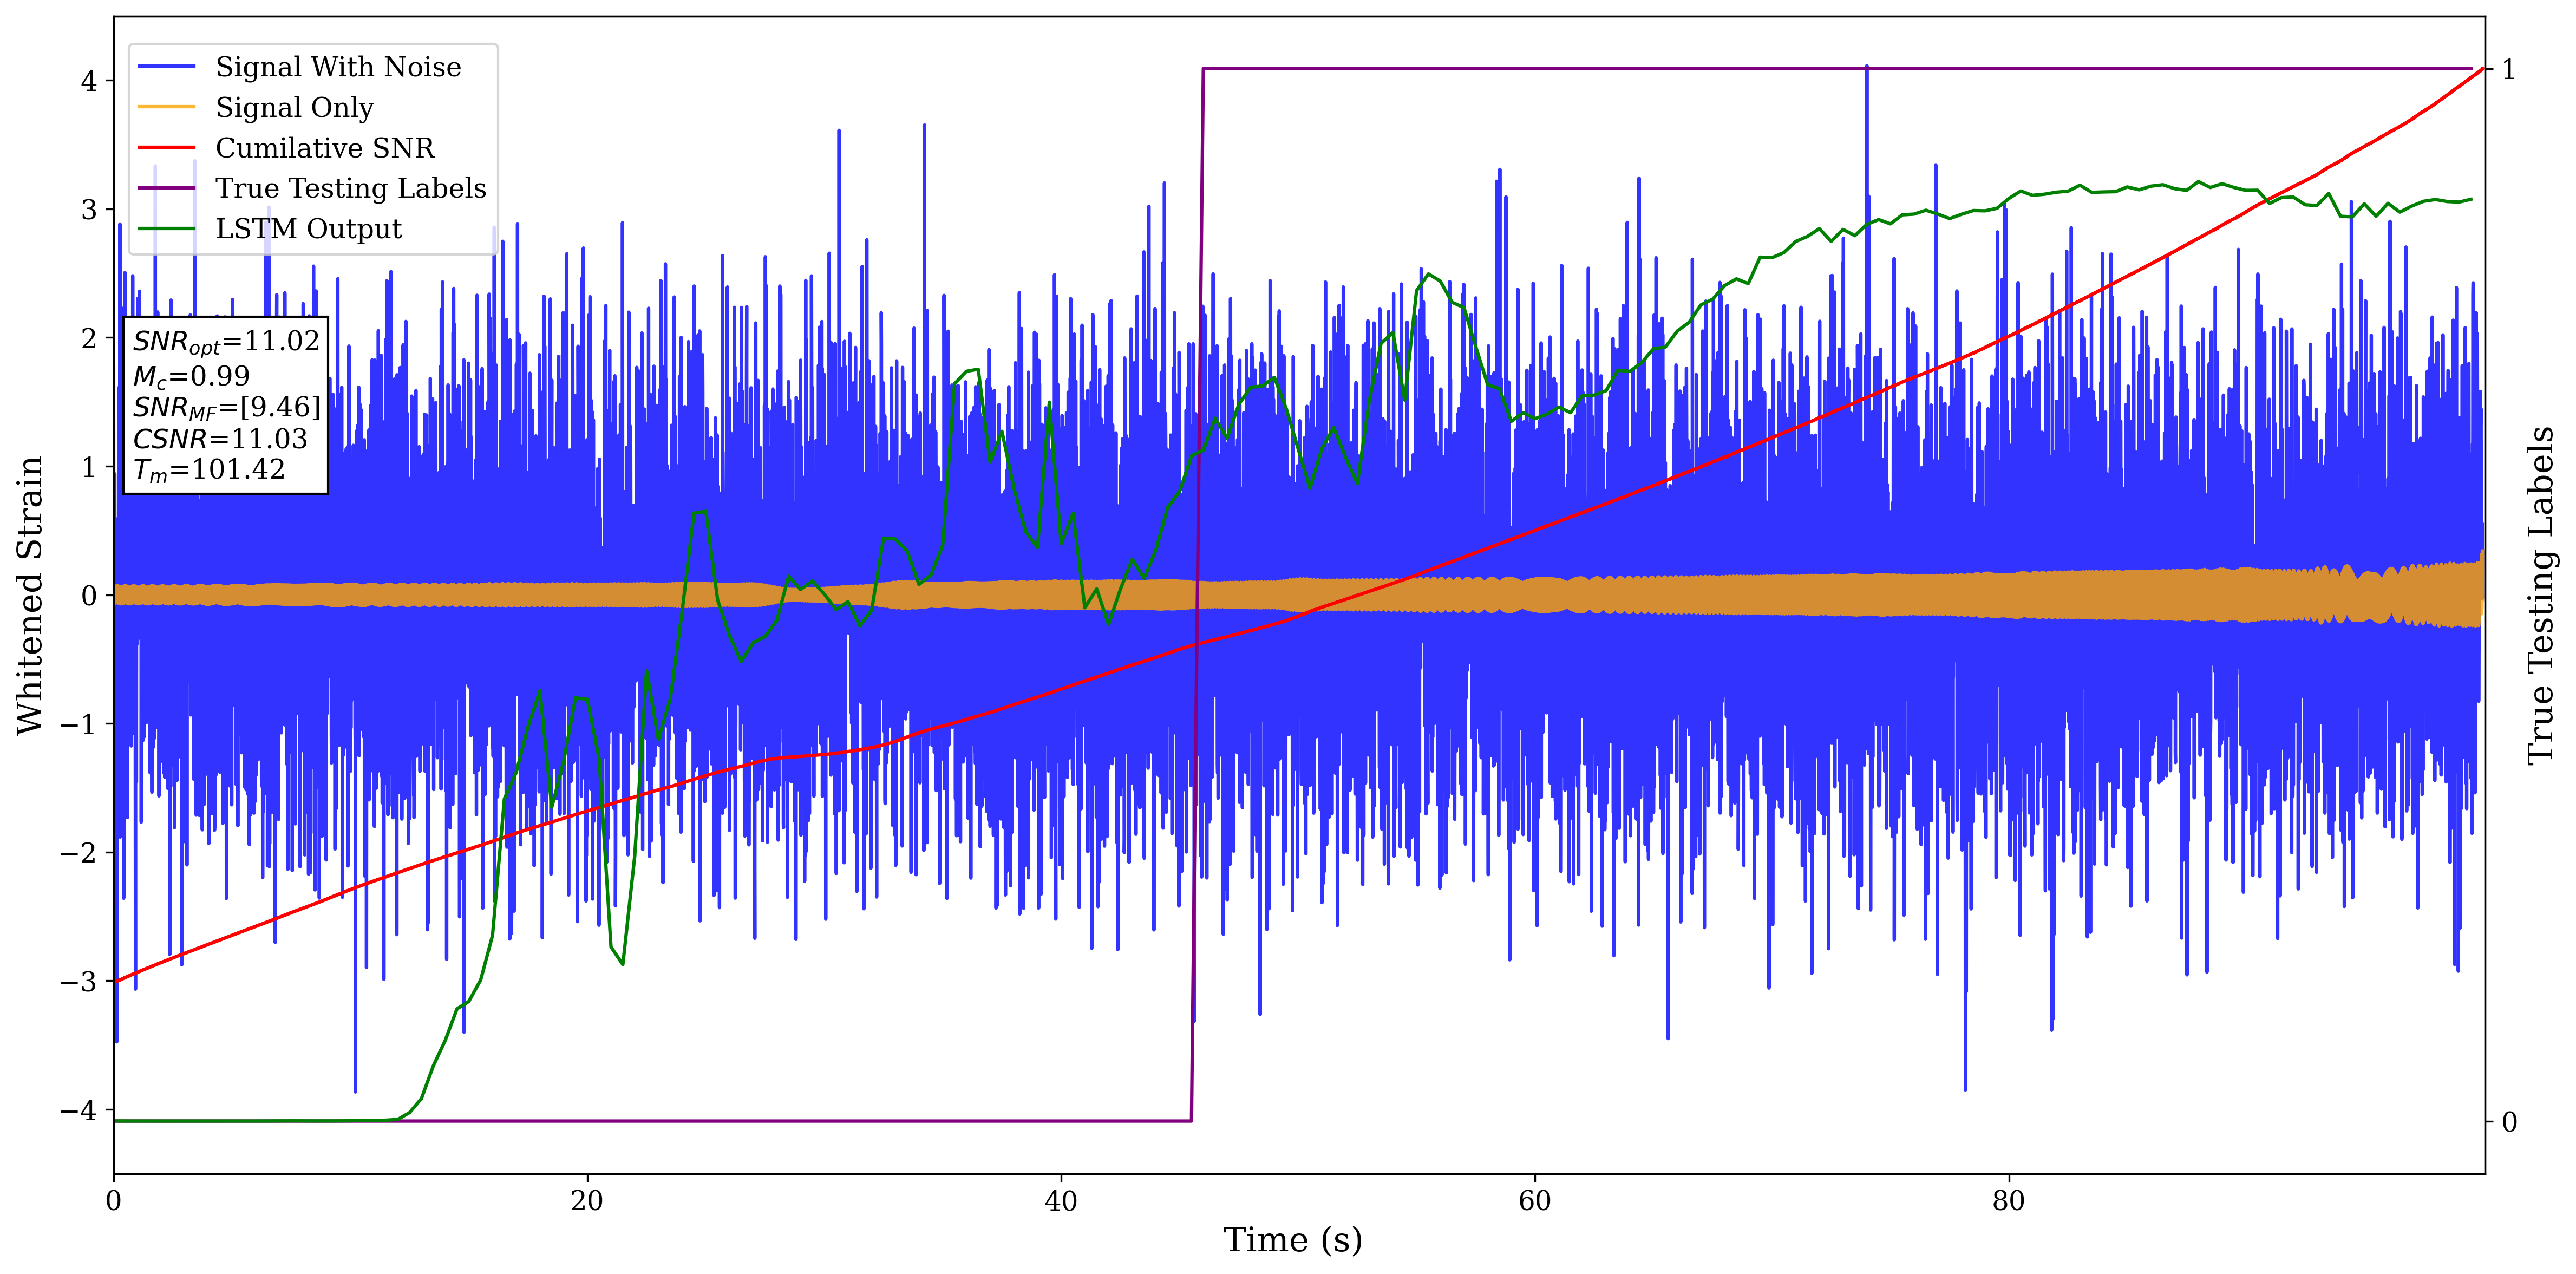Click the red Cumilative SNR legend line
The width and height of the screenshot is (2576, 1274).
[166, 148]
